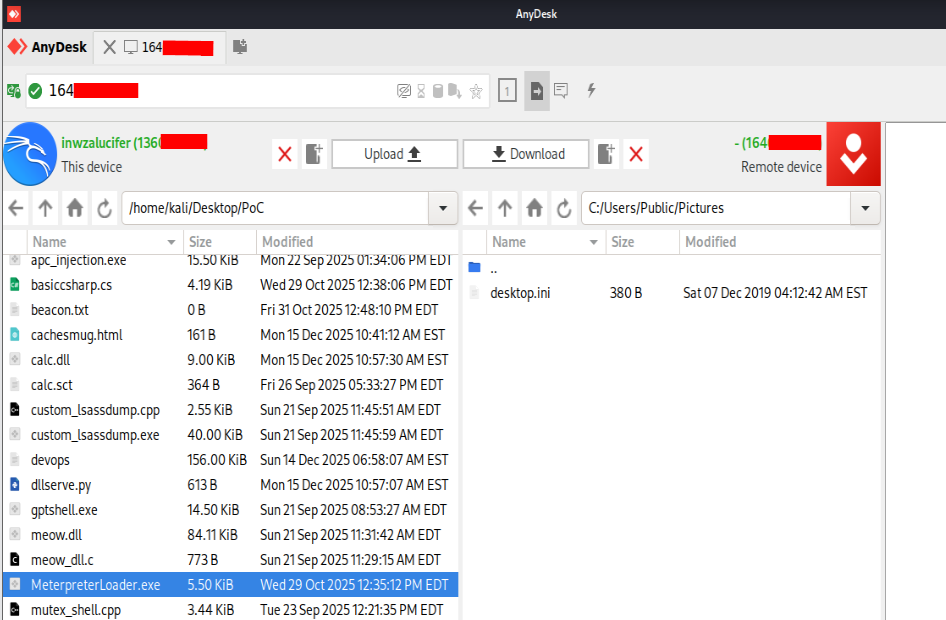Sort local files by Modified column
Viewport: 946px width, 620px height.
(x=357, y=242)
